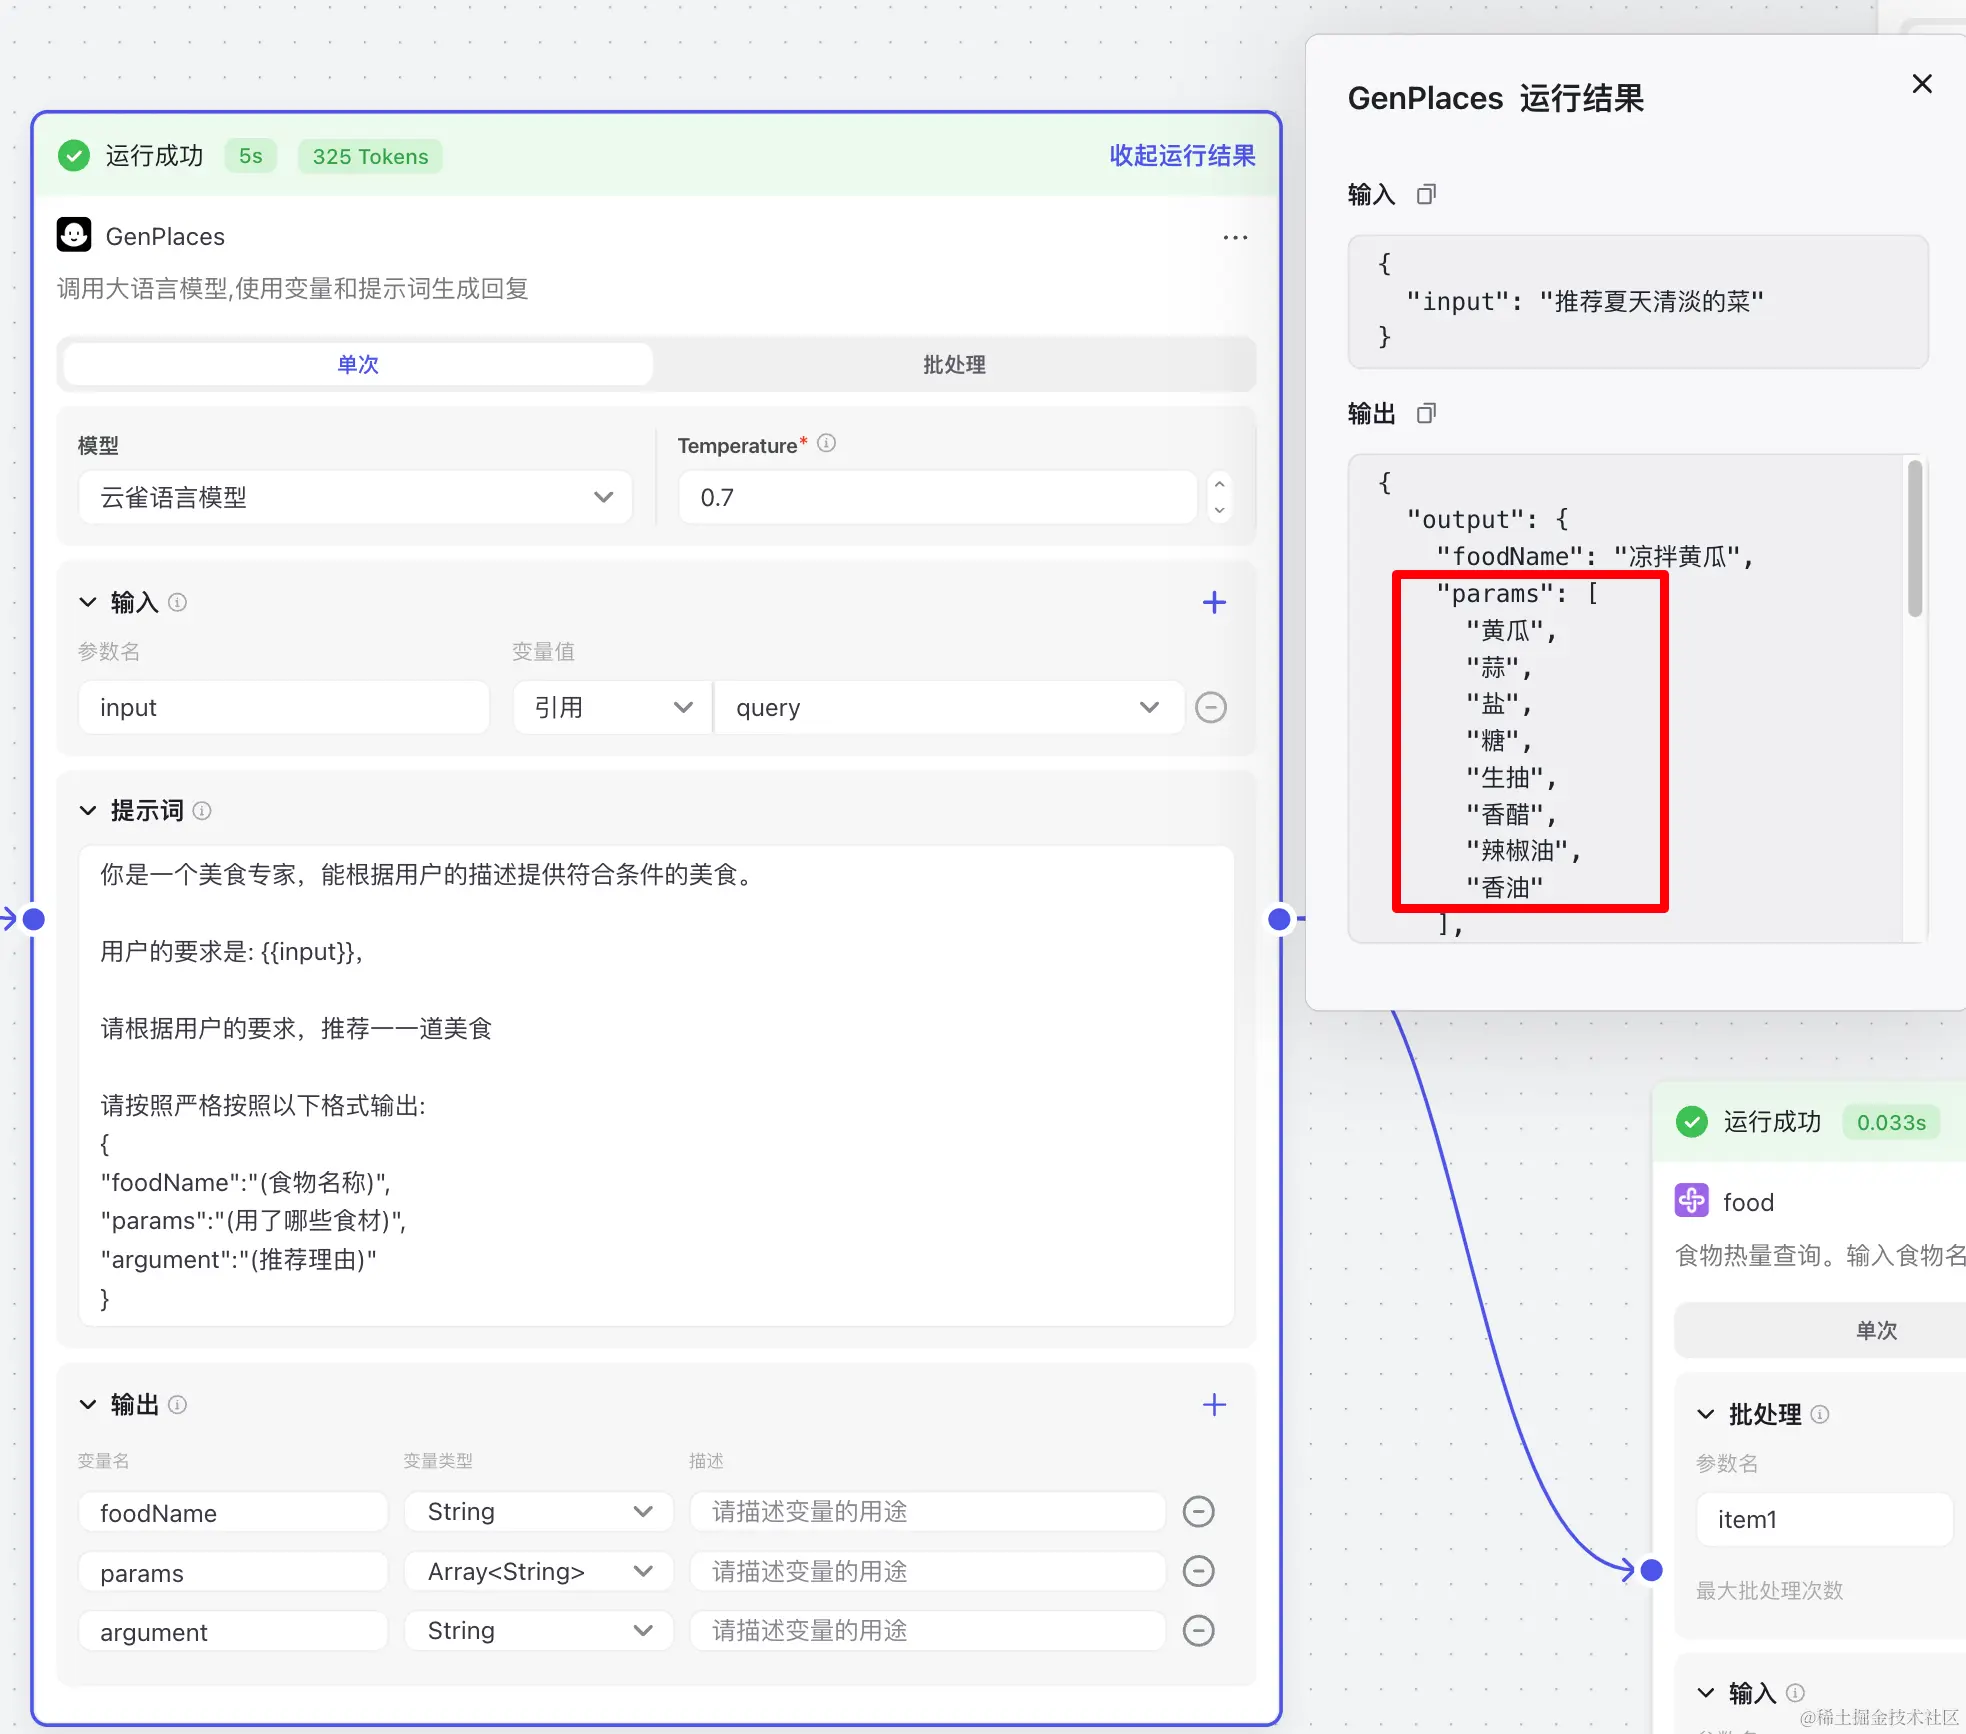Collapse the 提示词 prompt section

pos(88,810)
